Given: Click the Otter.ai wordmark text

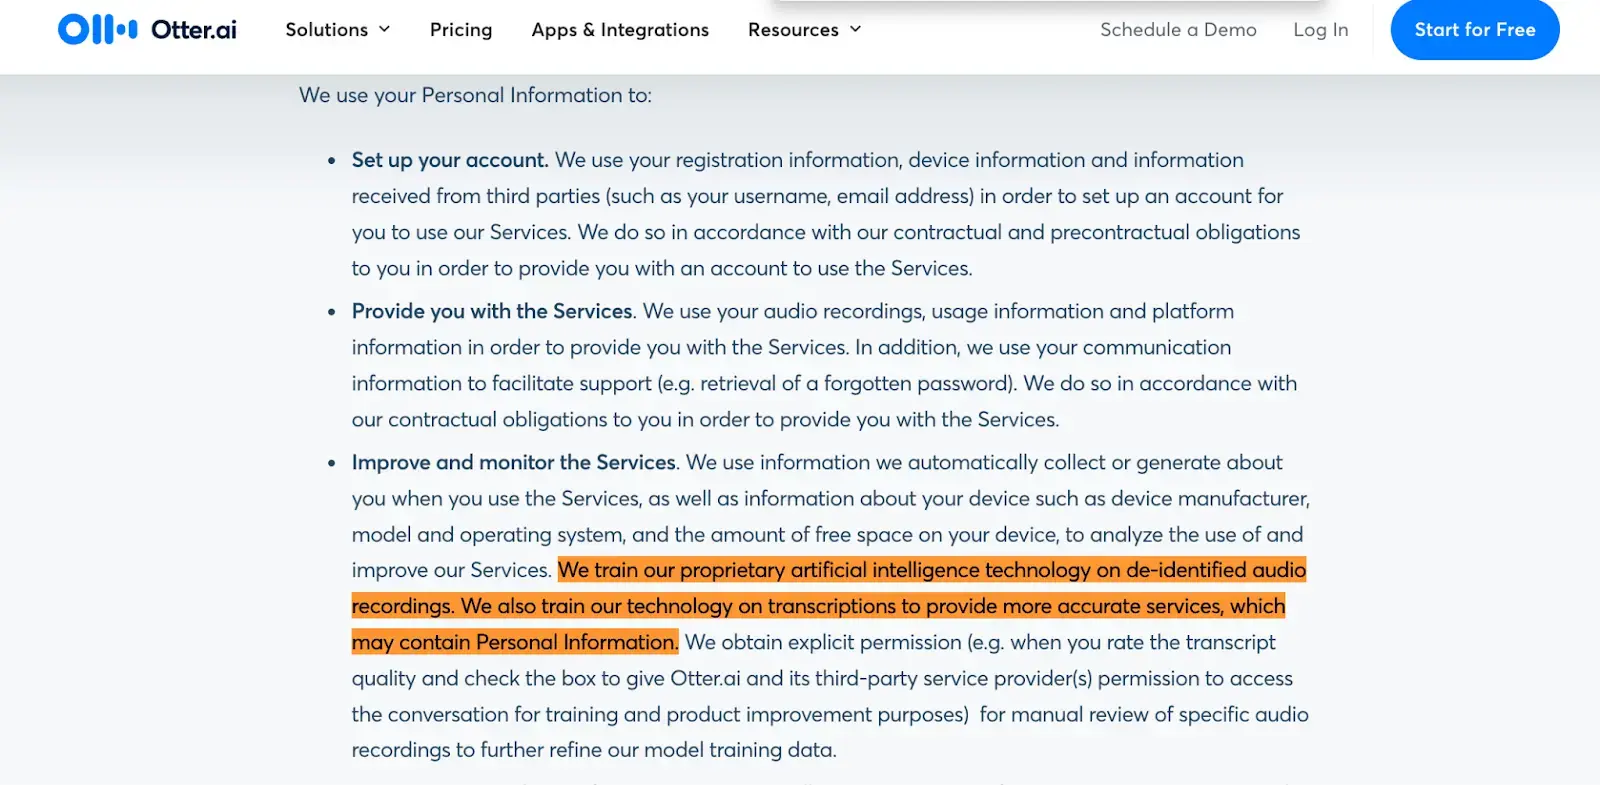Looking at the screenshot, I should (194, 30).
